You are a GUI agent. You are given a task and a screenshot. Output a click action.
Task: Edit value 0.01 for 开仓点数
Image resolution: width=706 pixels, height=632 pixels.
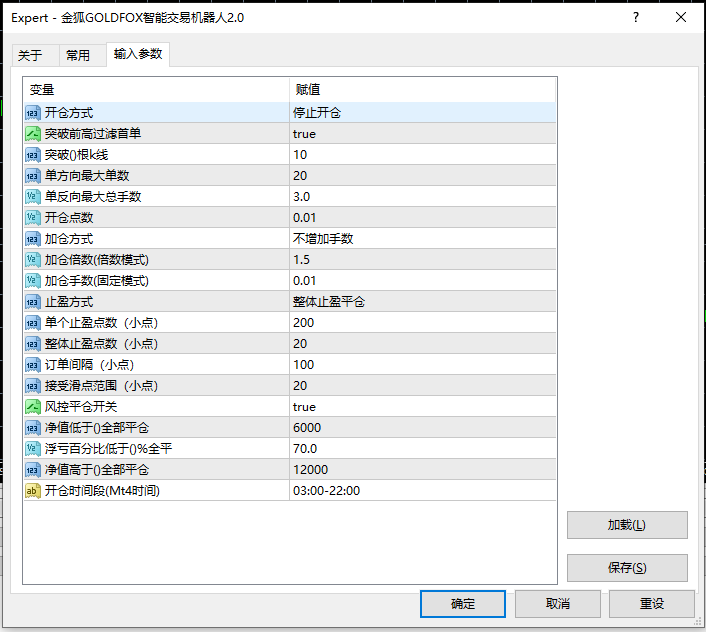(422, 218)
